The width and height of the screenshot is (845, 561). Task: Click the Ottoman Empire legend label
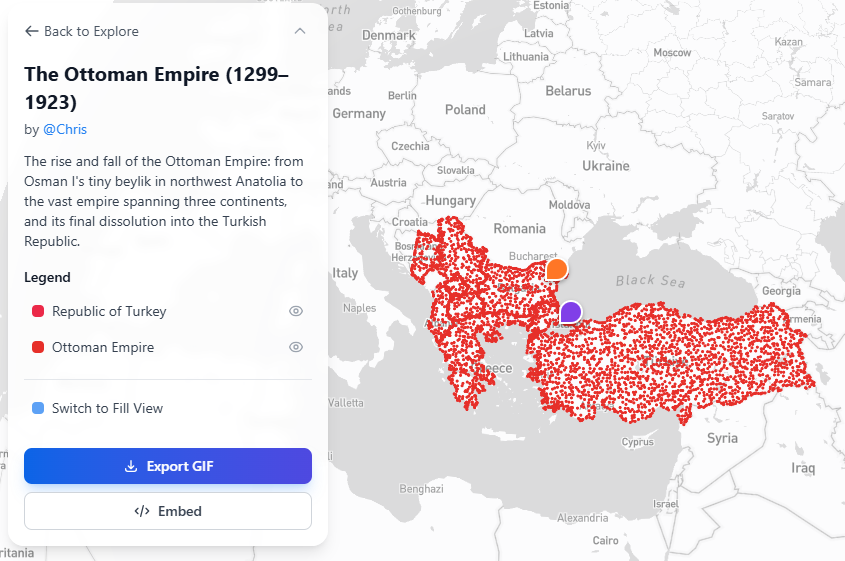pos(103,348)
